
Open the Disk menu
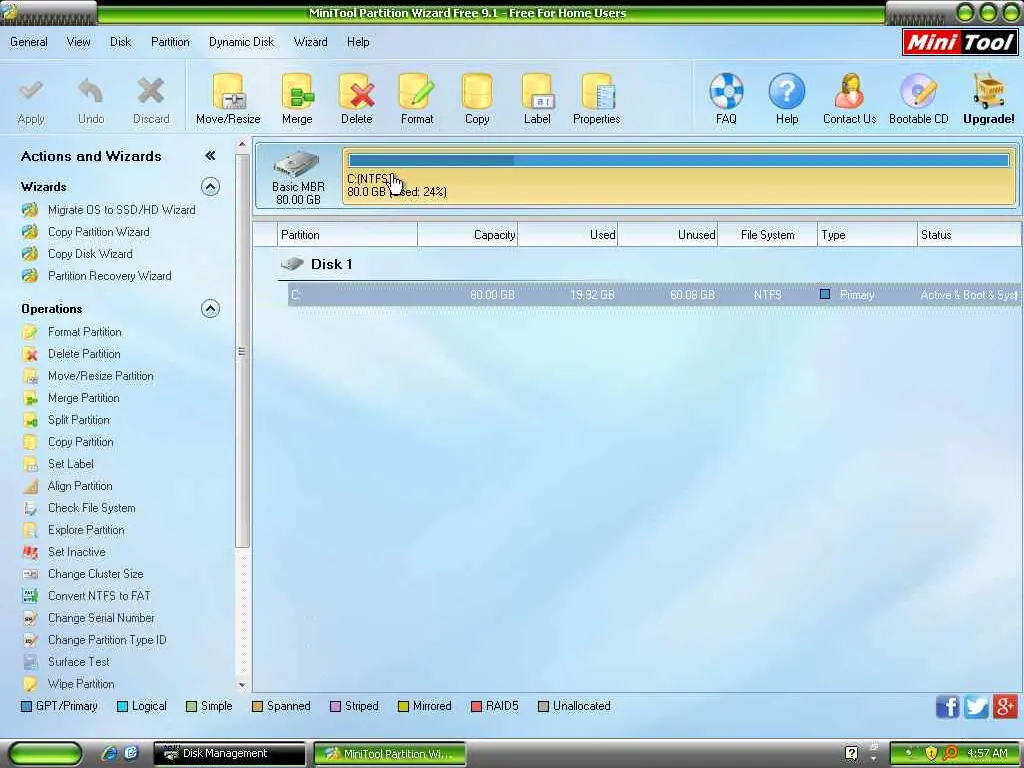[120, 42]
